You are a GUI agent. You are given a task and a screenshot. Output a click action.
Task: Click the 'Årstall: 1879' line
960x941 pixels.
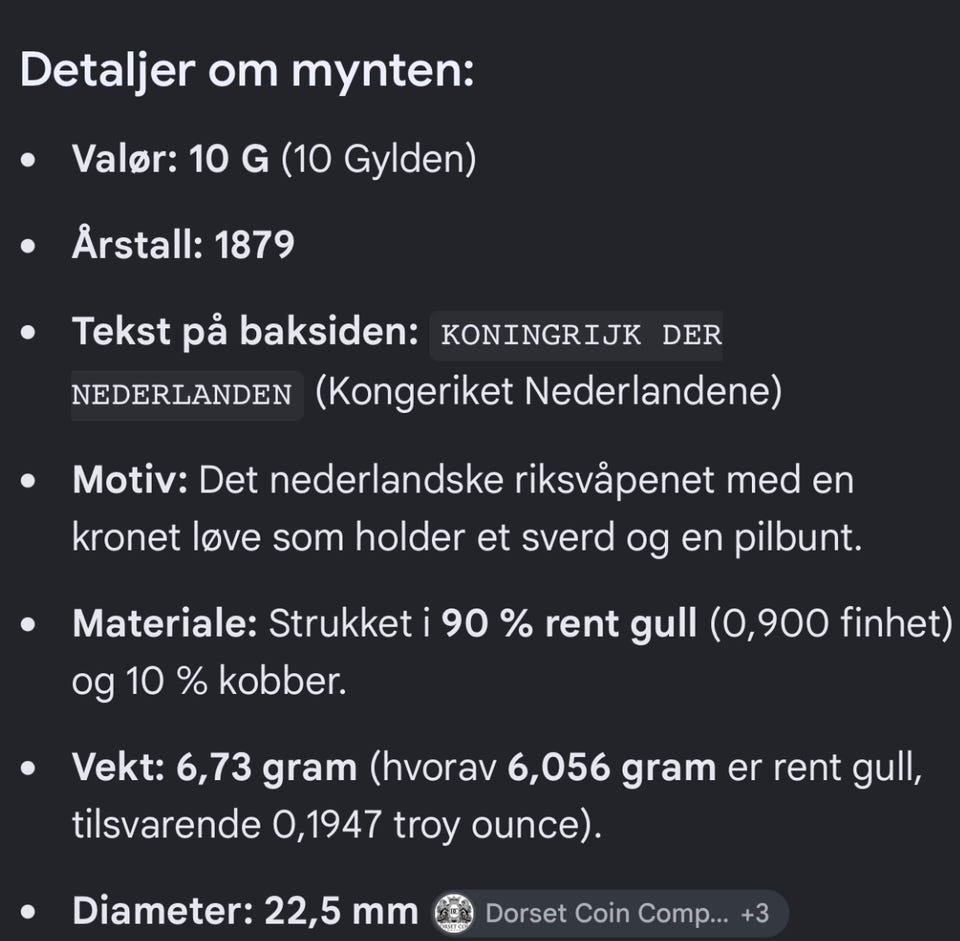tap(183, 245)
